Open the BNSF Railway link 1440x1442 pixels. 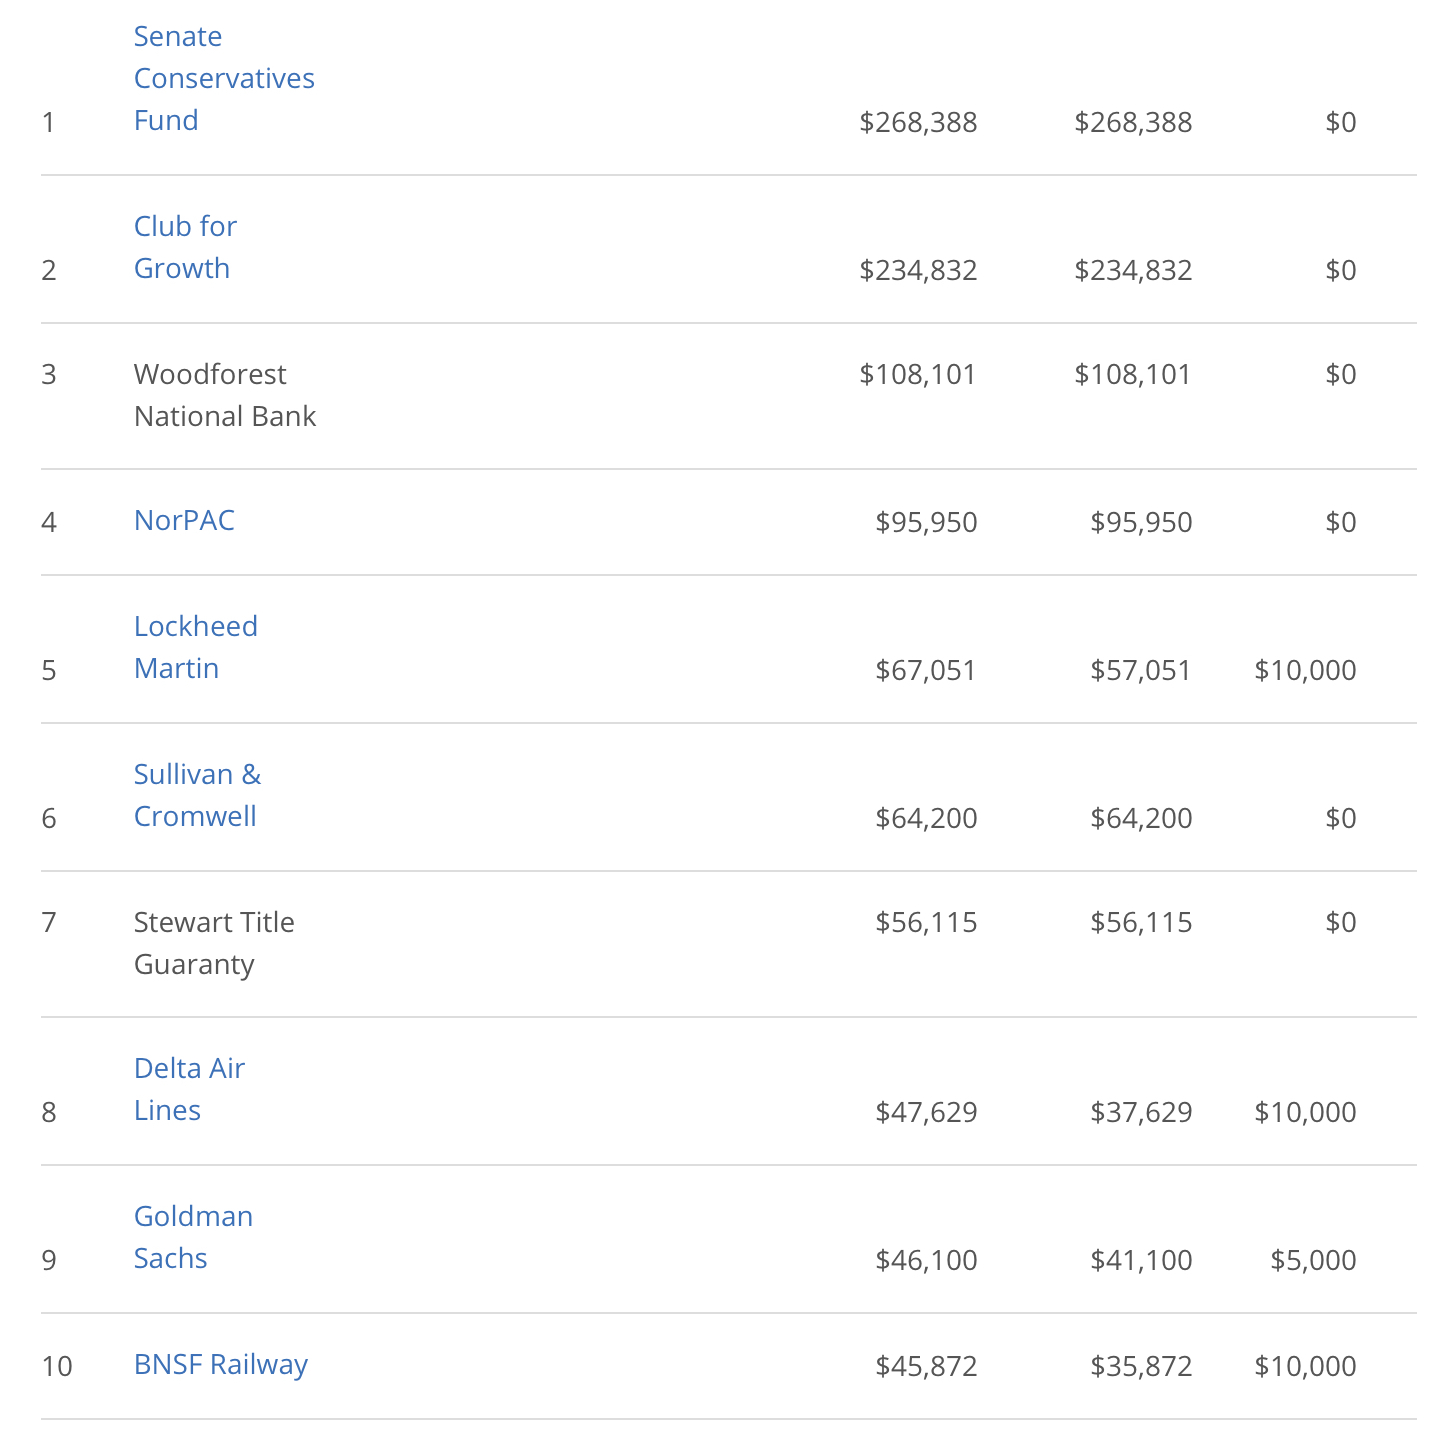(x=221, y=1364)
